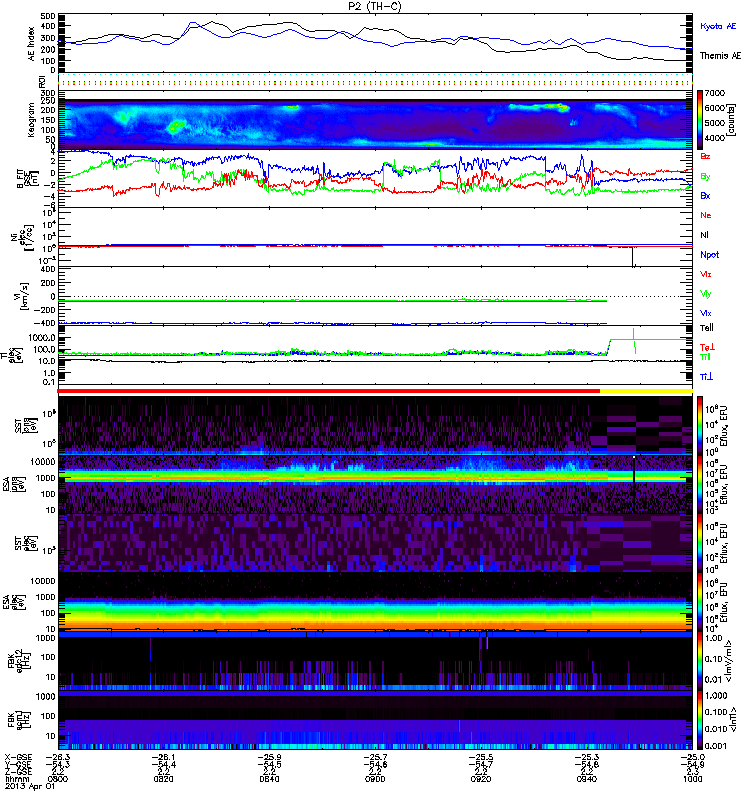Click the "7000" color bar tick value
This screenshot has height=800, width=750.
click(x=714, y=93)
